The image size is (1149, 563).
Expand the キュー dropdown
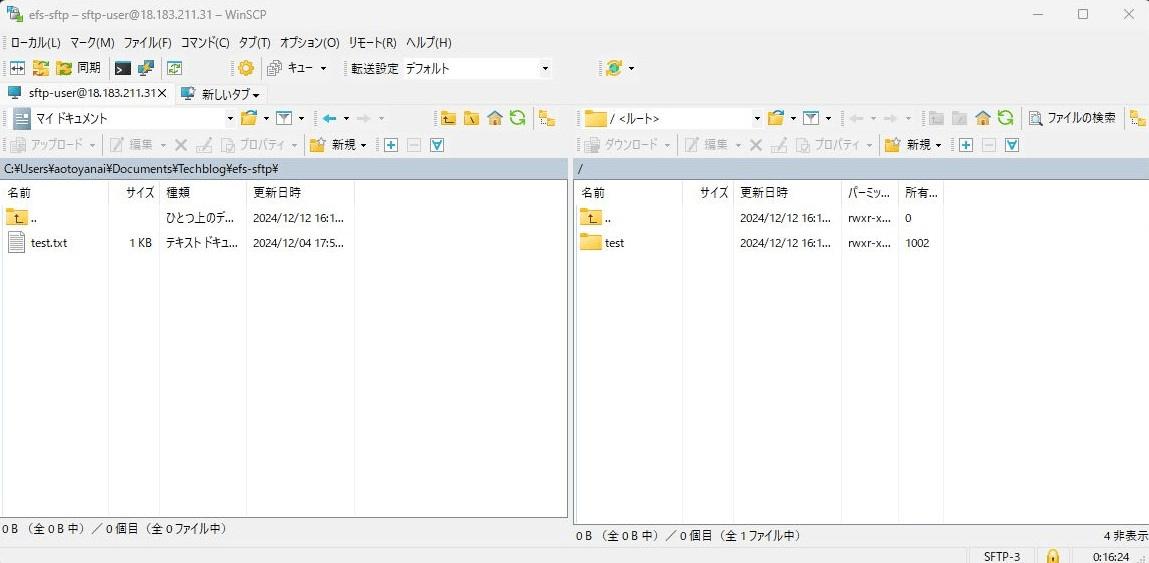coord(323,68)
